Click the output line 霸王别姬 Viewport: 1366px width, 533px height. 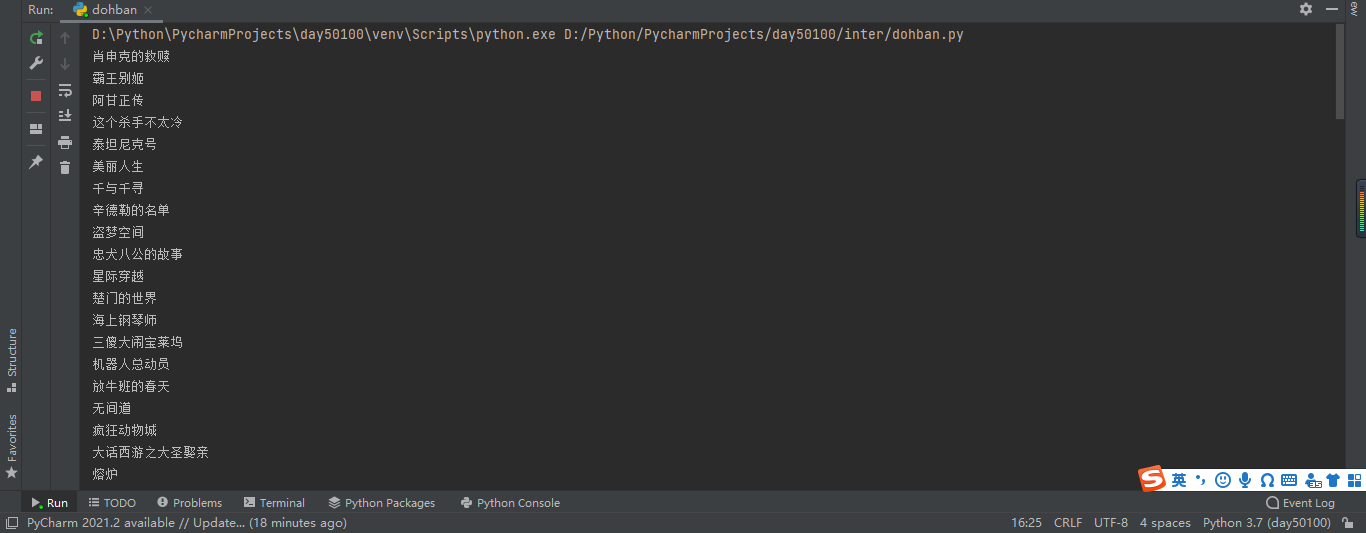[x=118, y=78]
